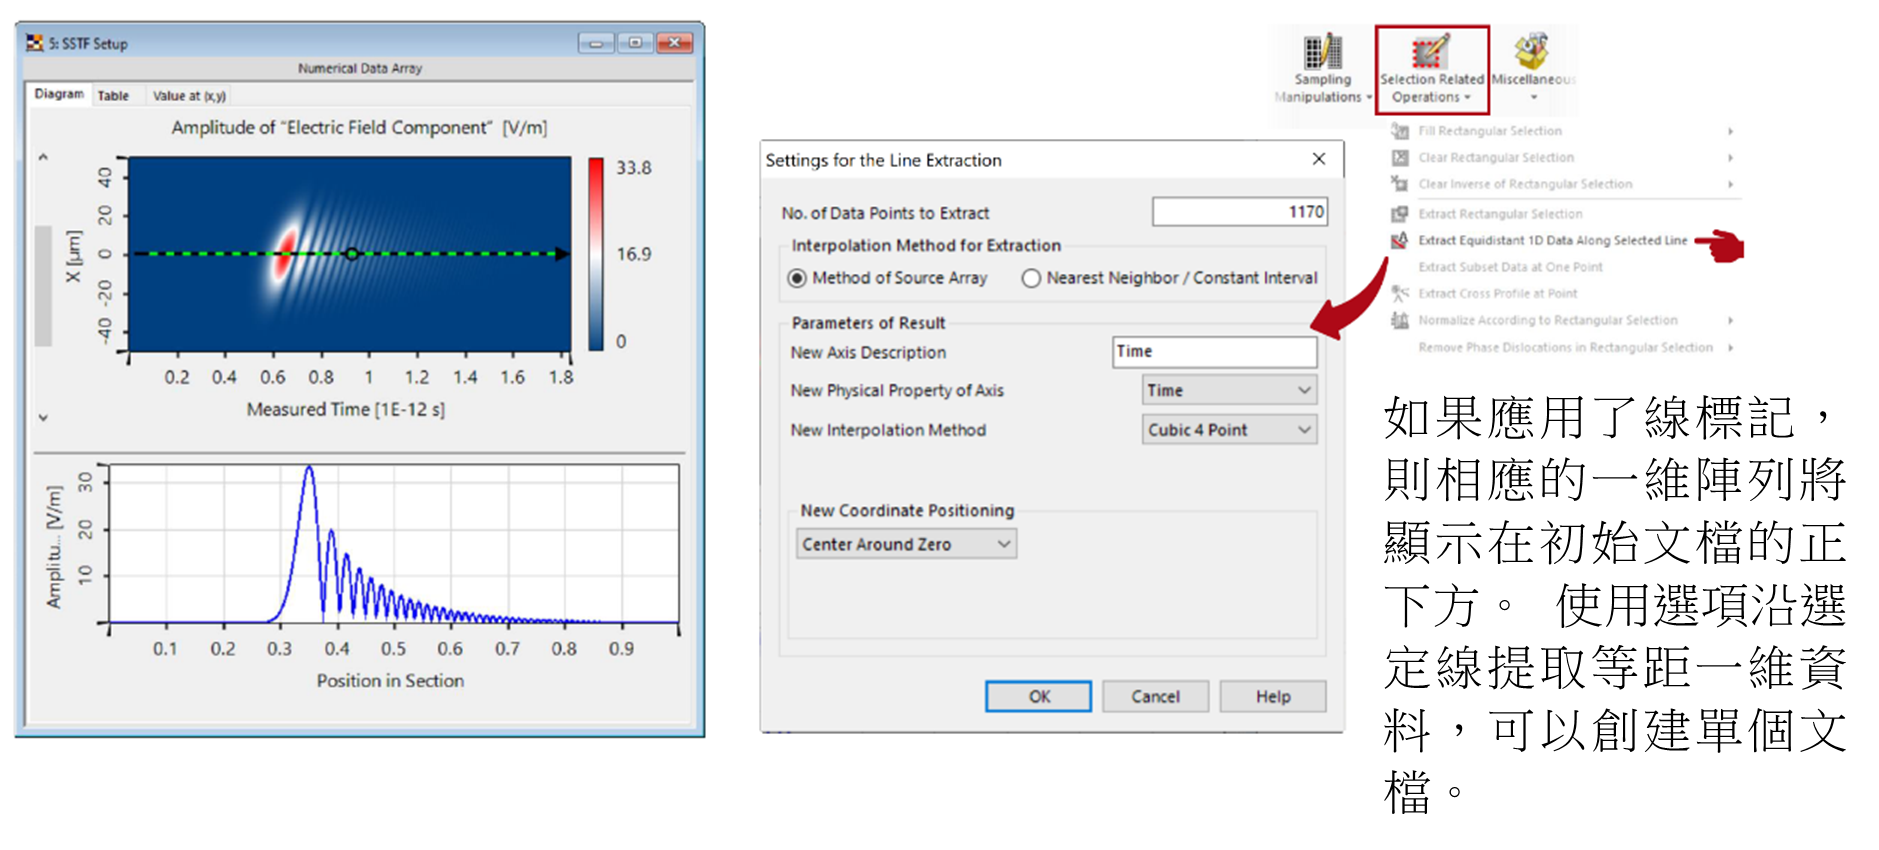Open Miscellaneous ribbon icon
The image size is (1879, 850).
click(1531, 52)
